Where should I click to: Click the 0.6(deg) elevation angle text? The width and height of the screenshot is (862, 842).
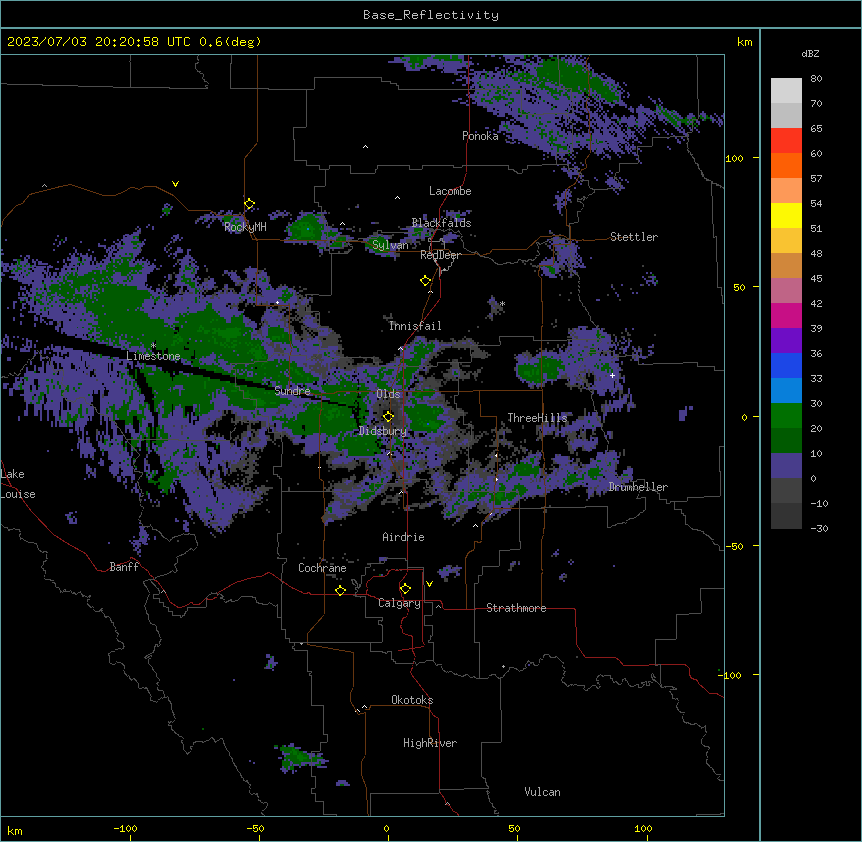pyautogui.click(x=230, y=42)
